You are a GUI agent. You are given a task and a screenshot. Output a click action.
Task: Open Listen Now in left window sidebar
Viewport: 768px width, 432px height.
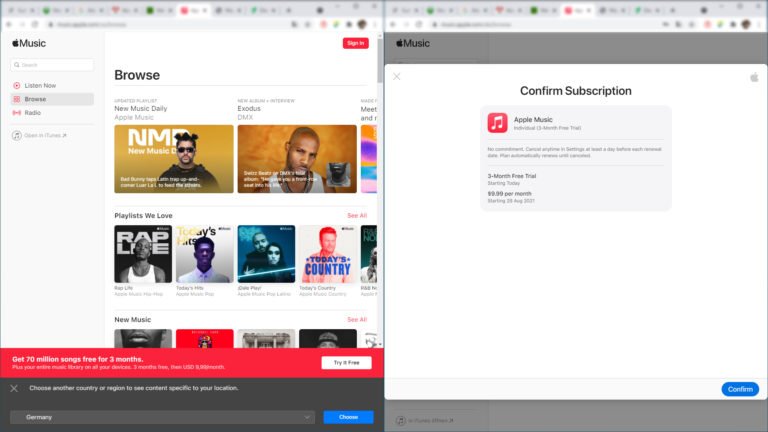[51, 85]
